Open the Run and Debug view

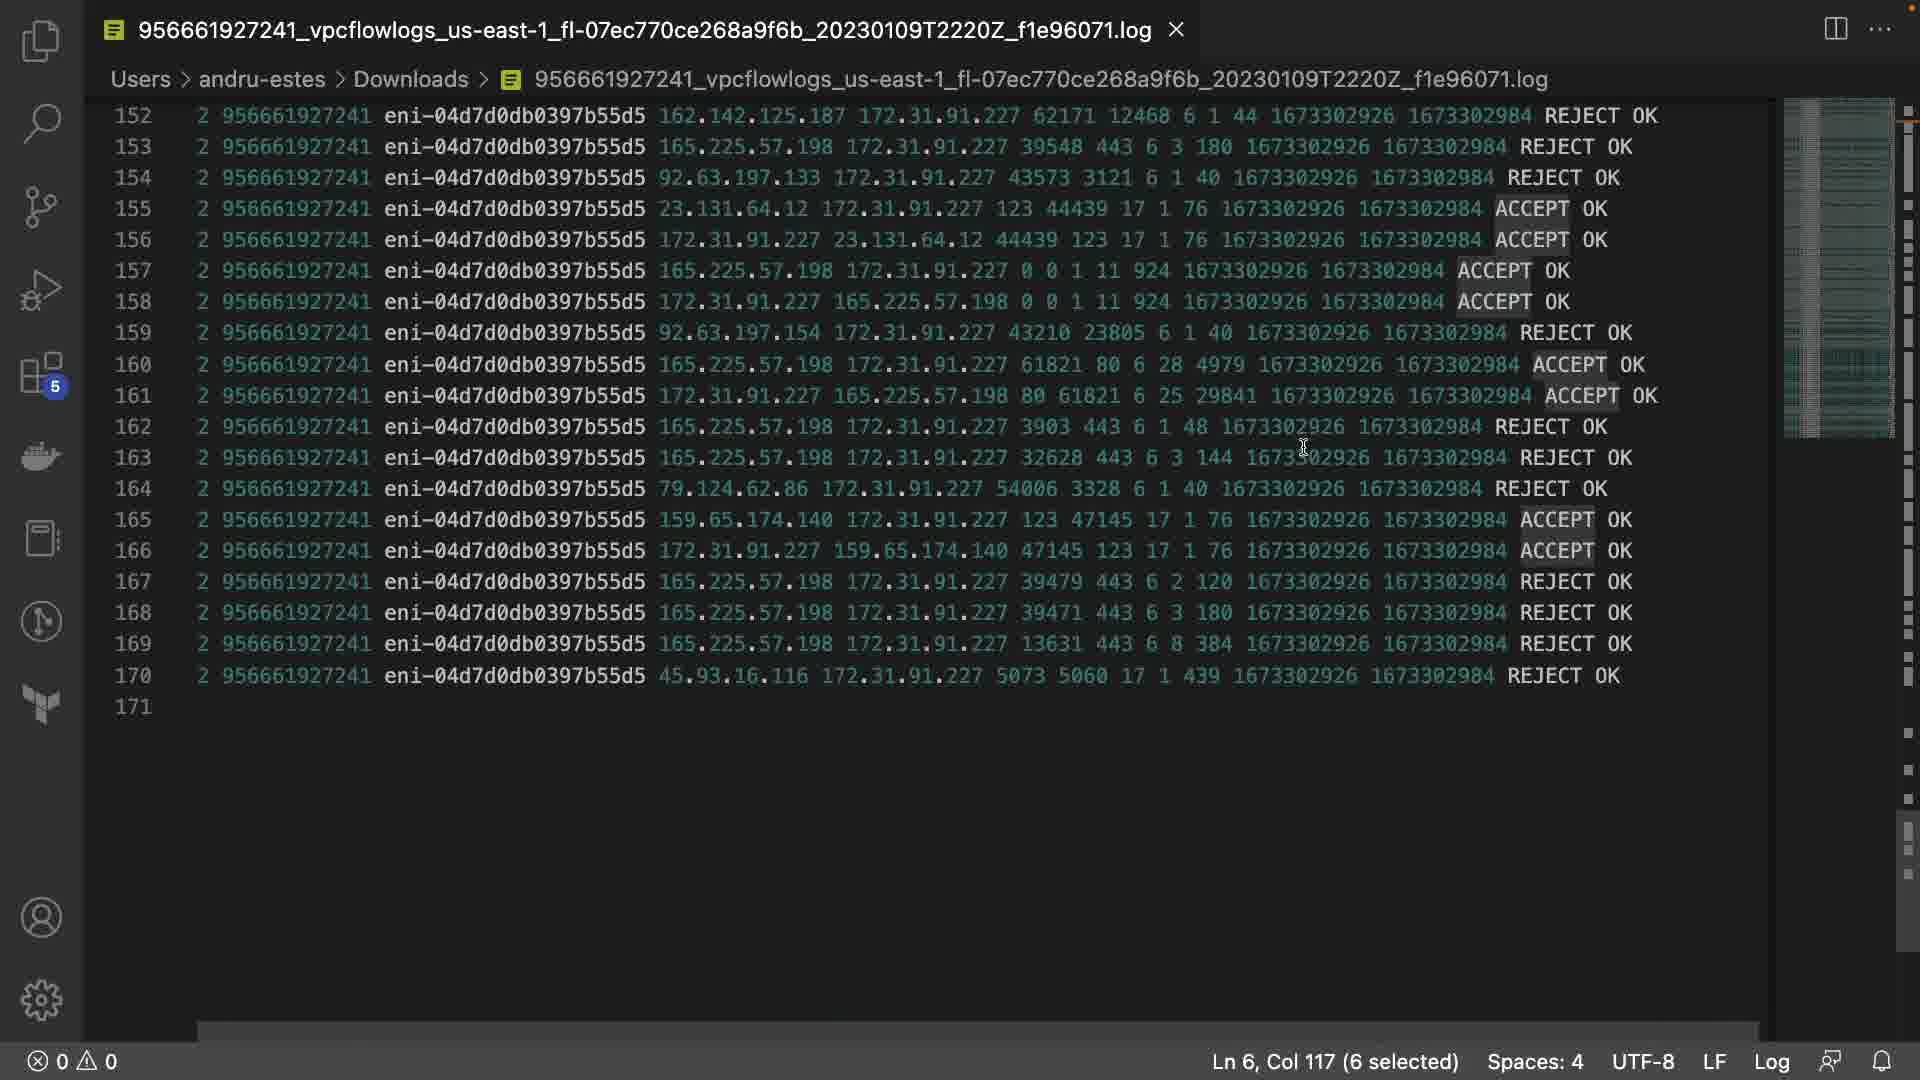click(x=41, y=290)
